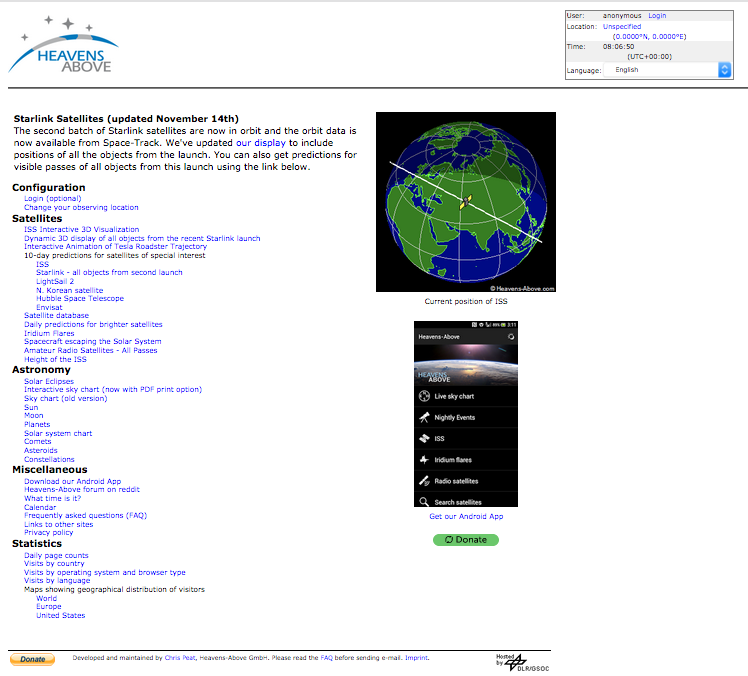Image resolution: width=748 pixels, height=676 pixels.
Task: Click United States visitor map link
Action: 61,616
